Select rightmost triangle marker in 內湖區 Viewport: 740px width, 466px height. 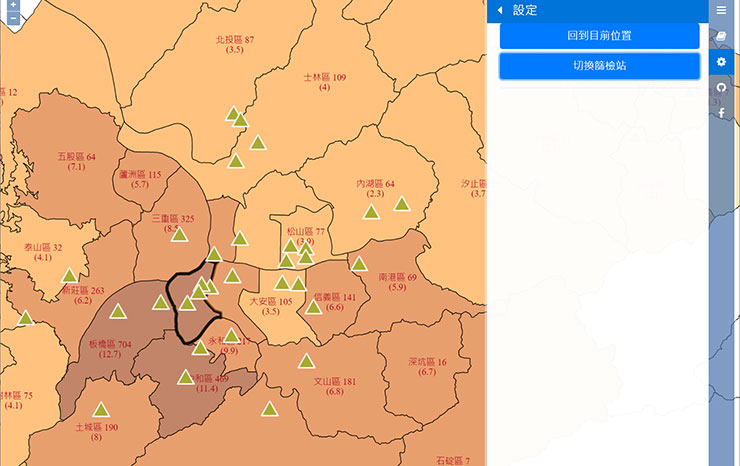(x=402, y=204)
